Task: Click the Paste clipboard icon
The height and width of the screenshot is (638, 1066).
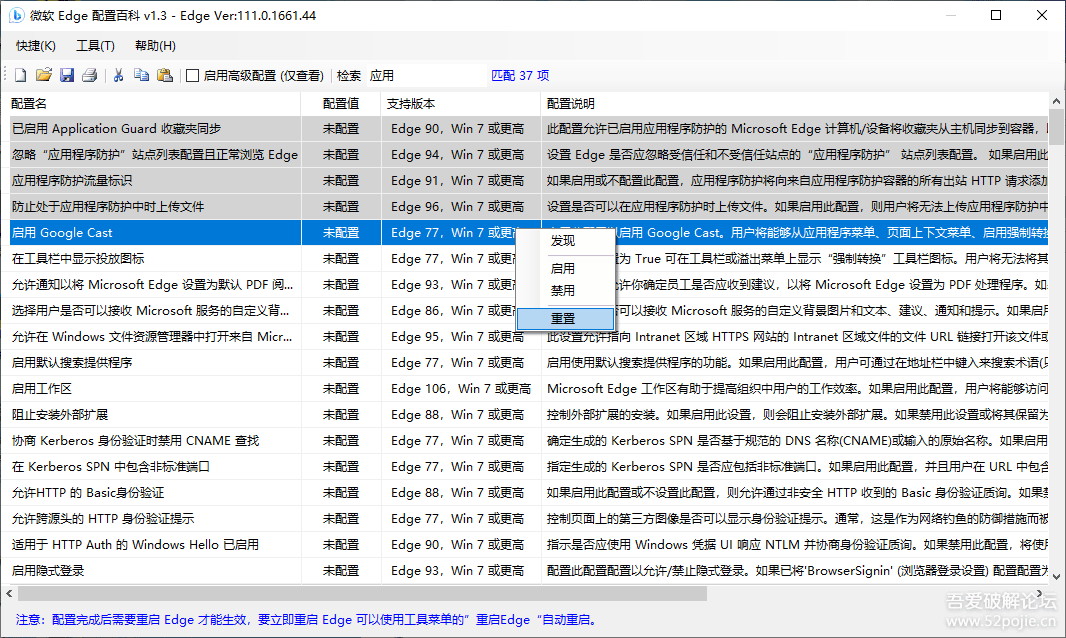Action: tap(165, 75)
